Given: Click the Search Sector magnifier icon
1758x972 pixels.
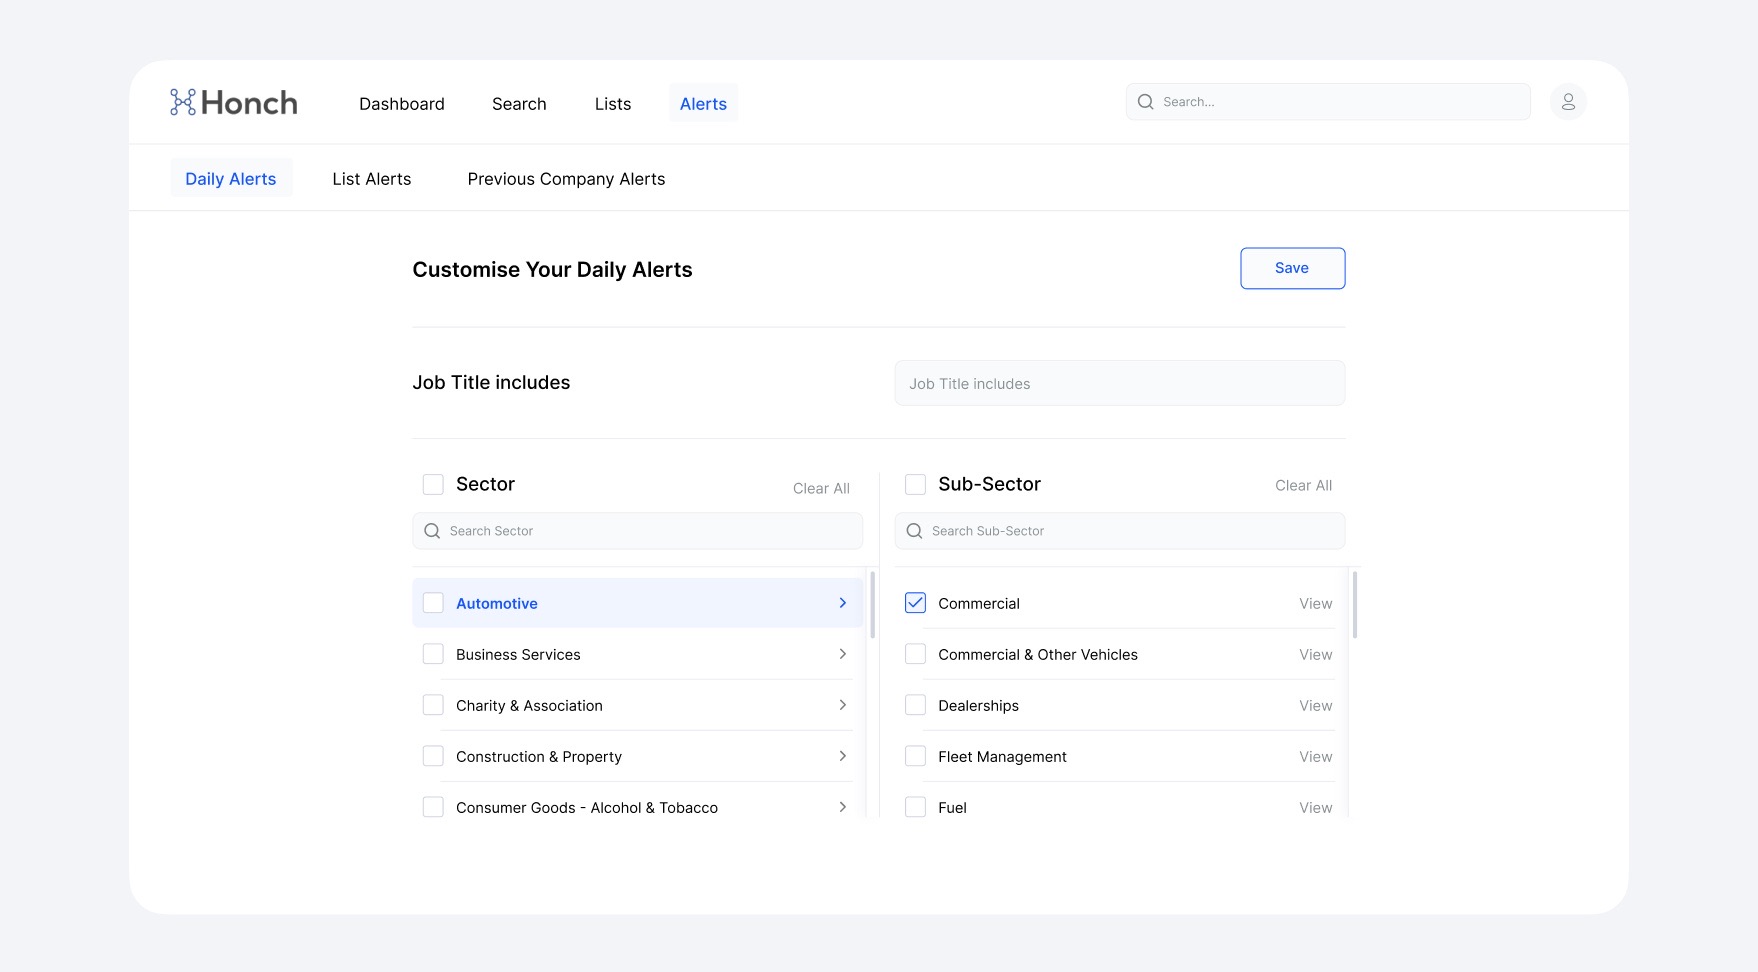Looking at the screenshot, I should pyautogui.click(x=432, y=531).
